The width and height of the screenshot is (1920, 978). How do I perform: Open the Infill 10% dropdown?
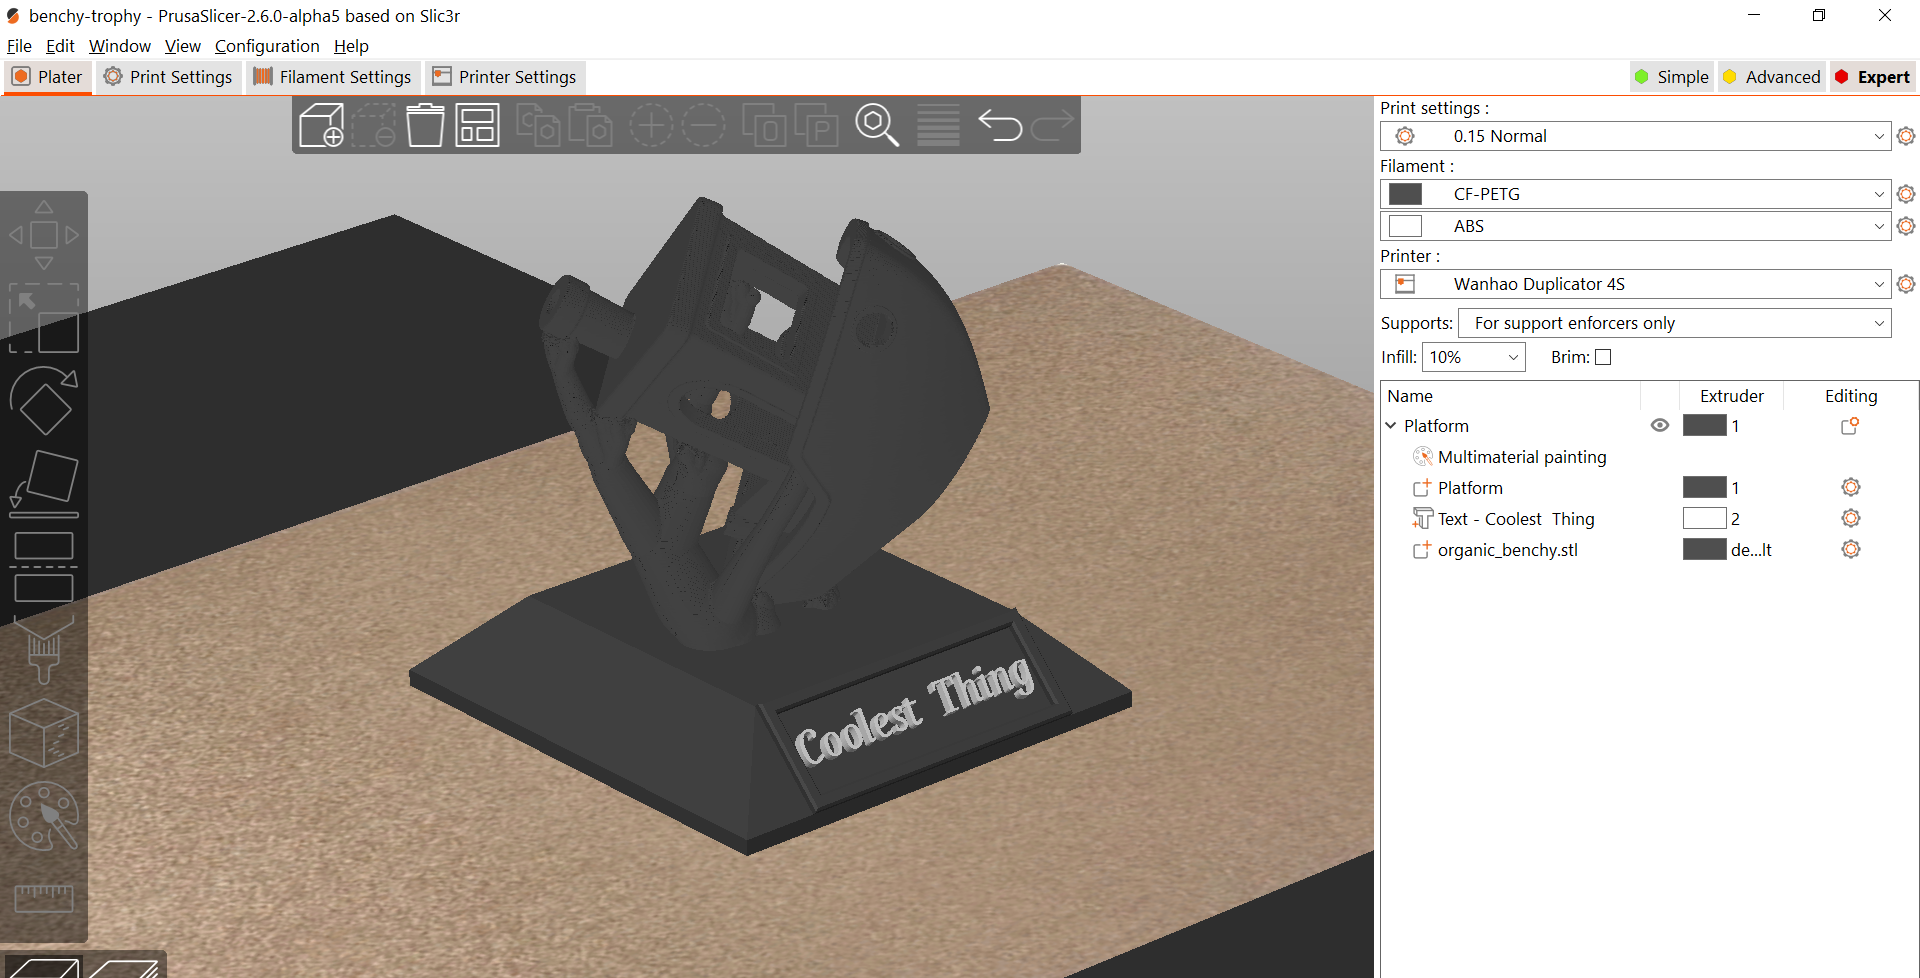pos(1475,357)
